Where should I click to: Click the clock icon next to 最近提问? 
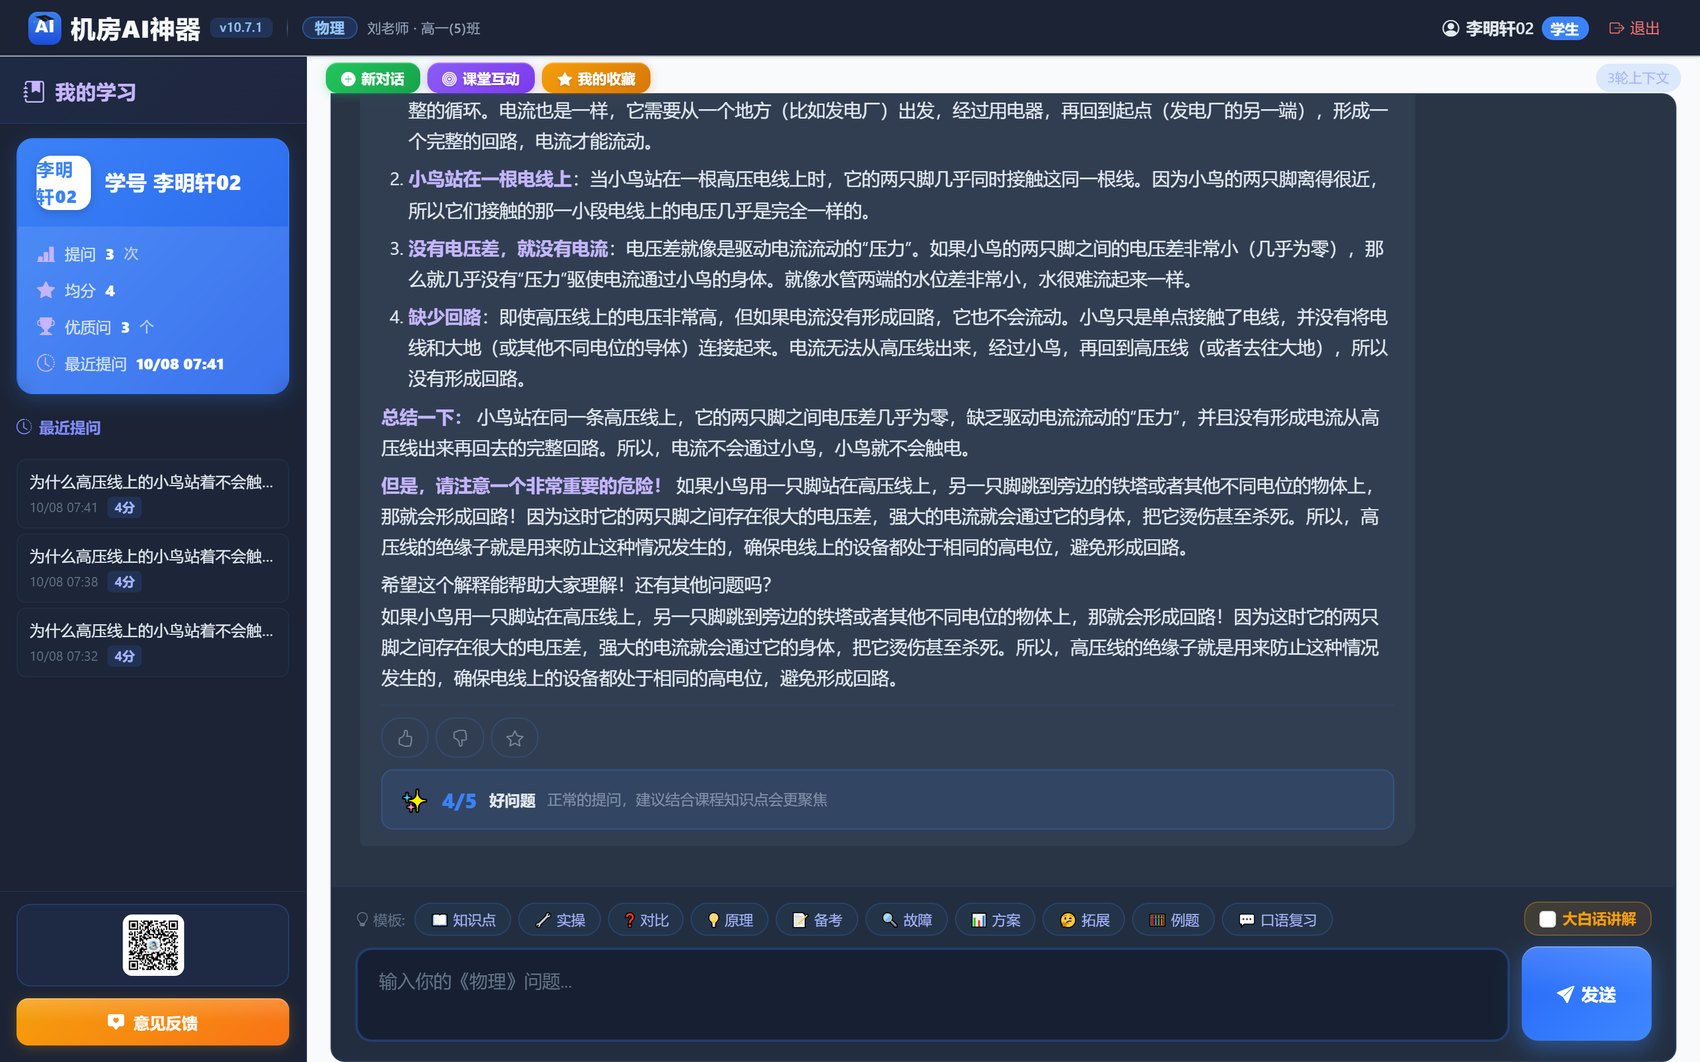[24, 427]
